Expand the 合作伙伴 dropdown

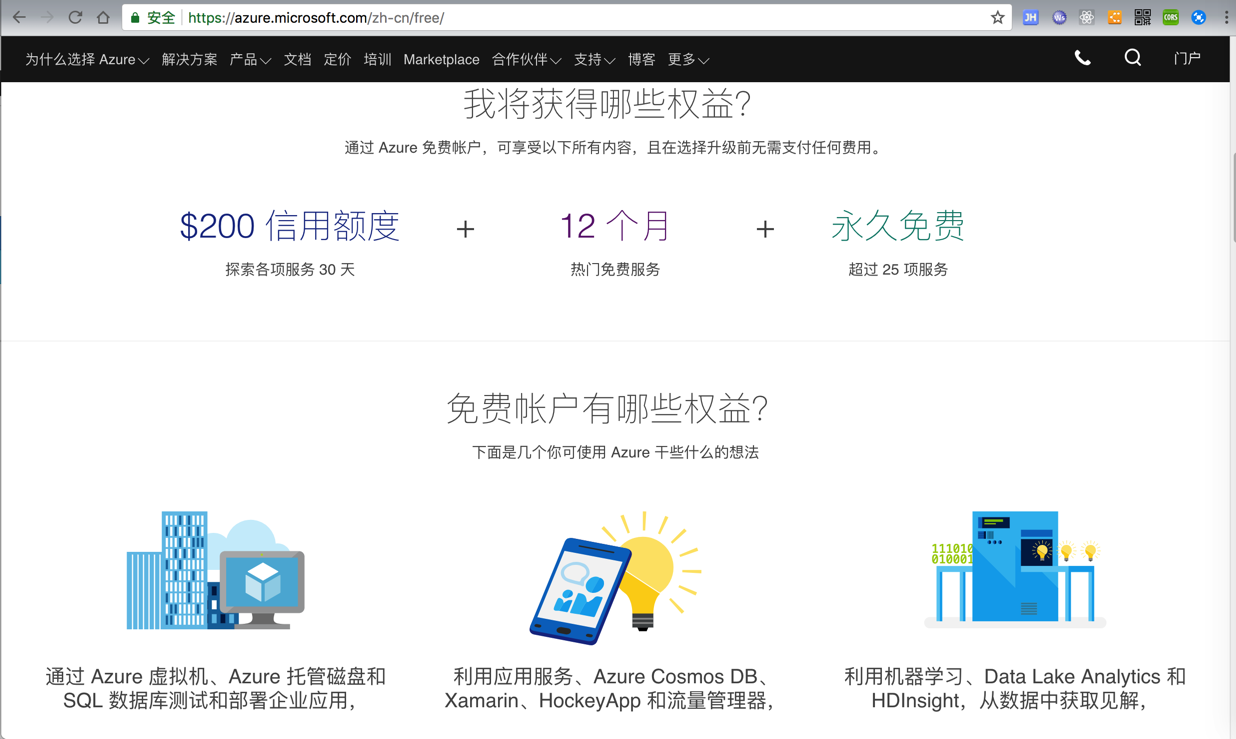tap(526, 60)
